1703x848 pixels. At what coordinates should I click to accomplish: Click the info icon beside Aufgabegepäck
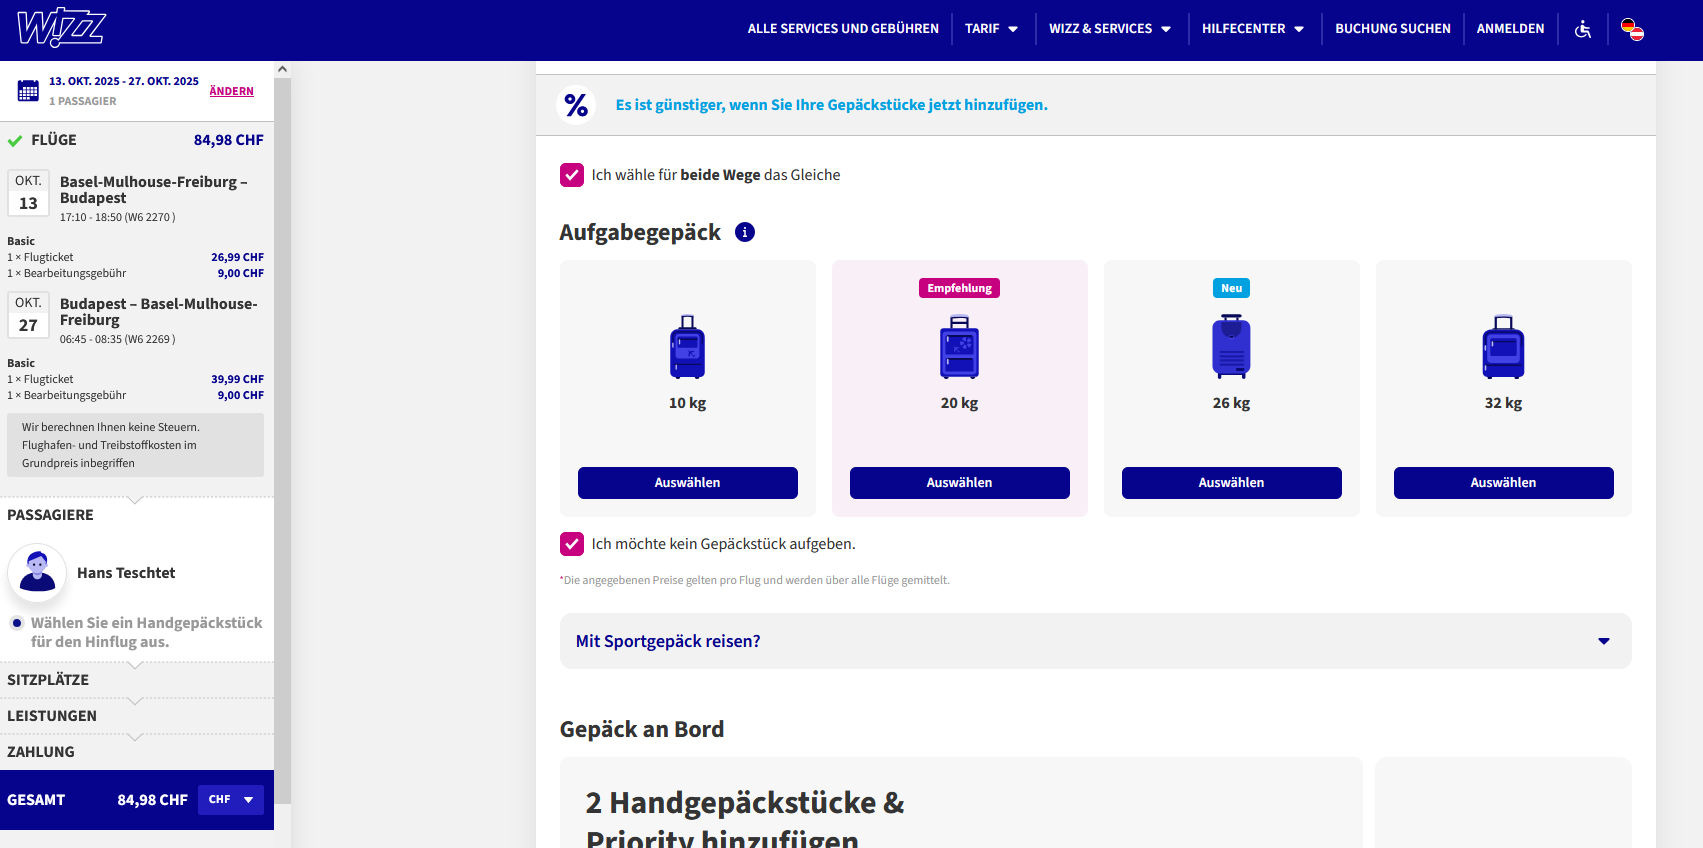[x=745, y=232]
